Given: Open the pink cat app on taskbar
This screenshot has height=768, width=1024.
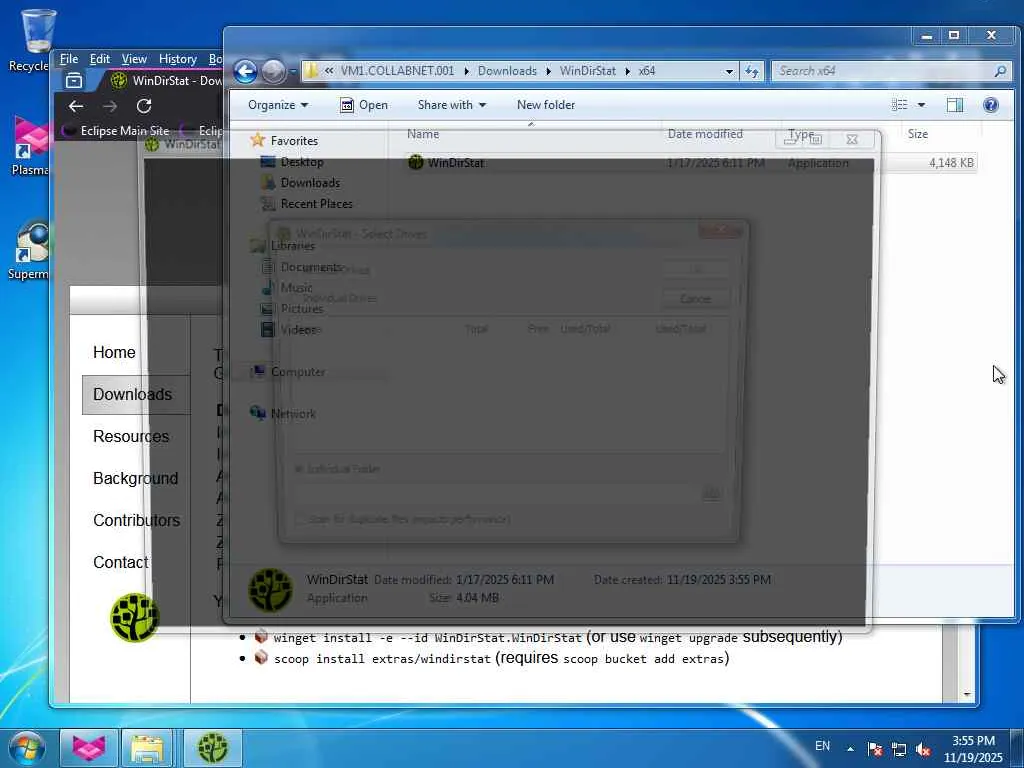Looking at the screenshot, I should pos(89,748).
